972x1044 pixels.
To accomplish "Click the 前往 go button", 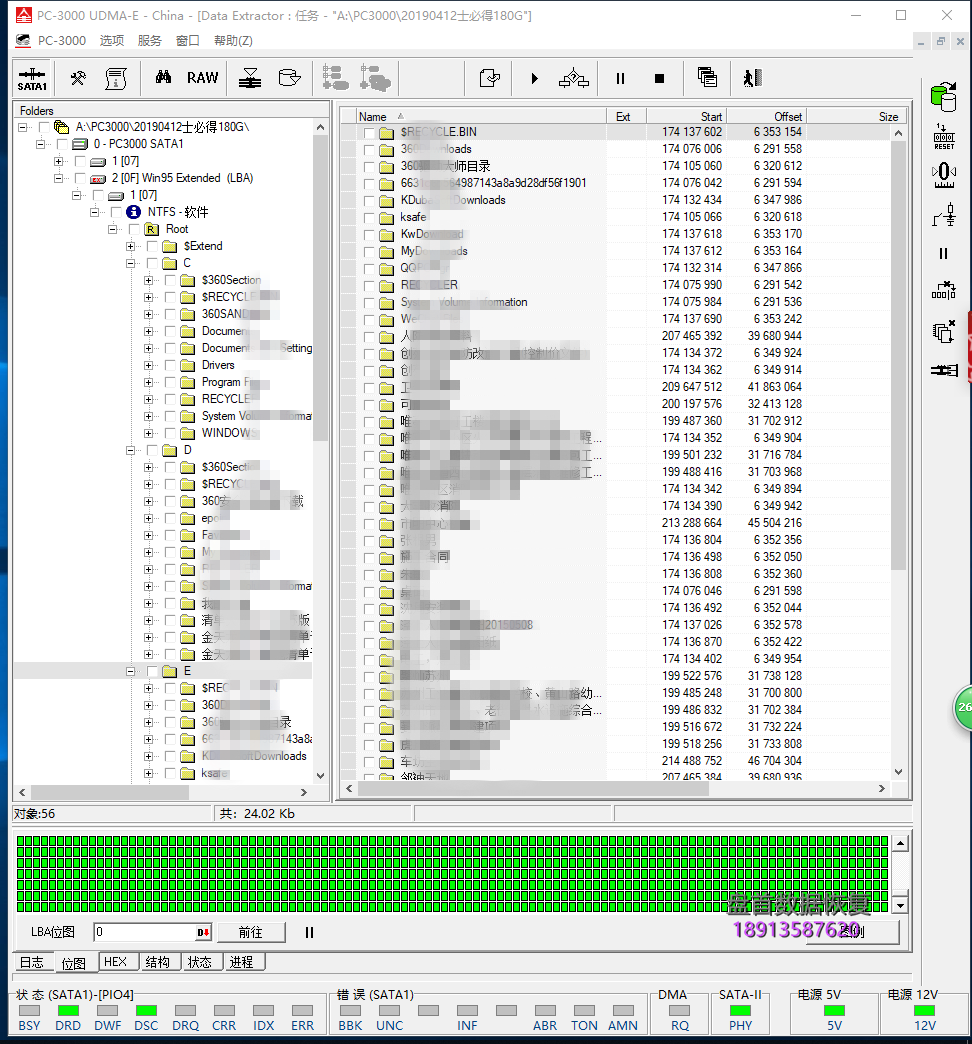I will click(x=251, y=932).
